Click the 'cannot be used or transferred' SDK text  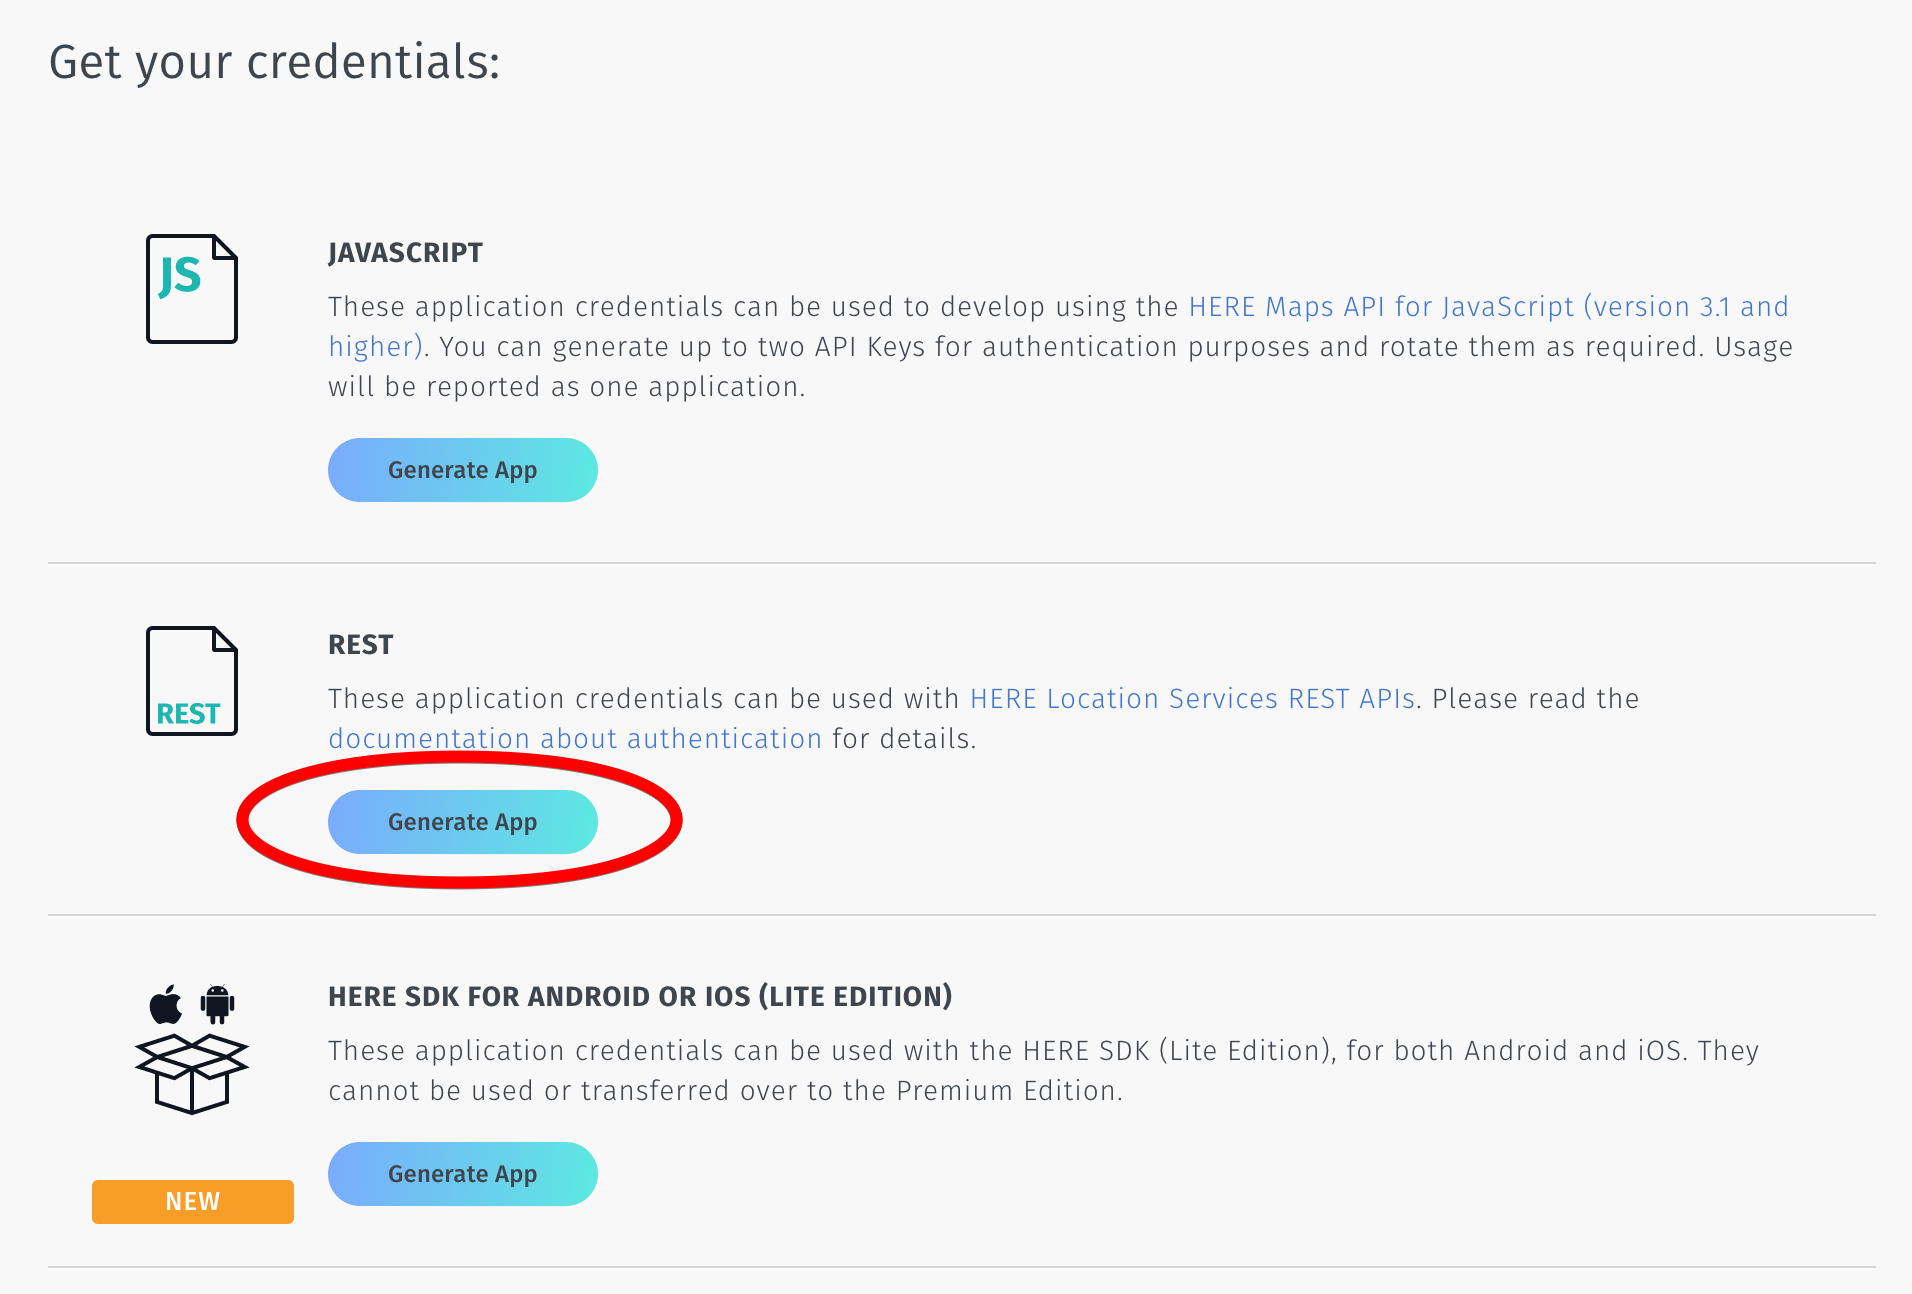(x=725, y=1091)
